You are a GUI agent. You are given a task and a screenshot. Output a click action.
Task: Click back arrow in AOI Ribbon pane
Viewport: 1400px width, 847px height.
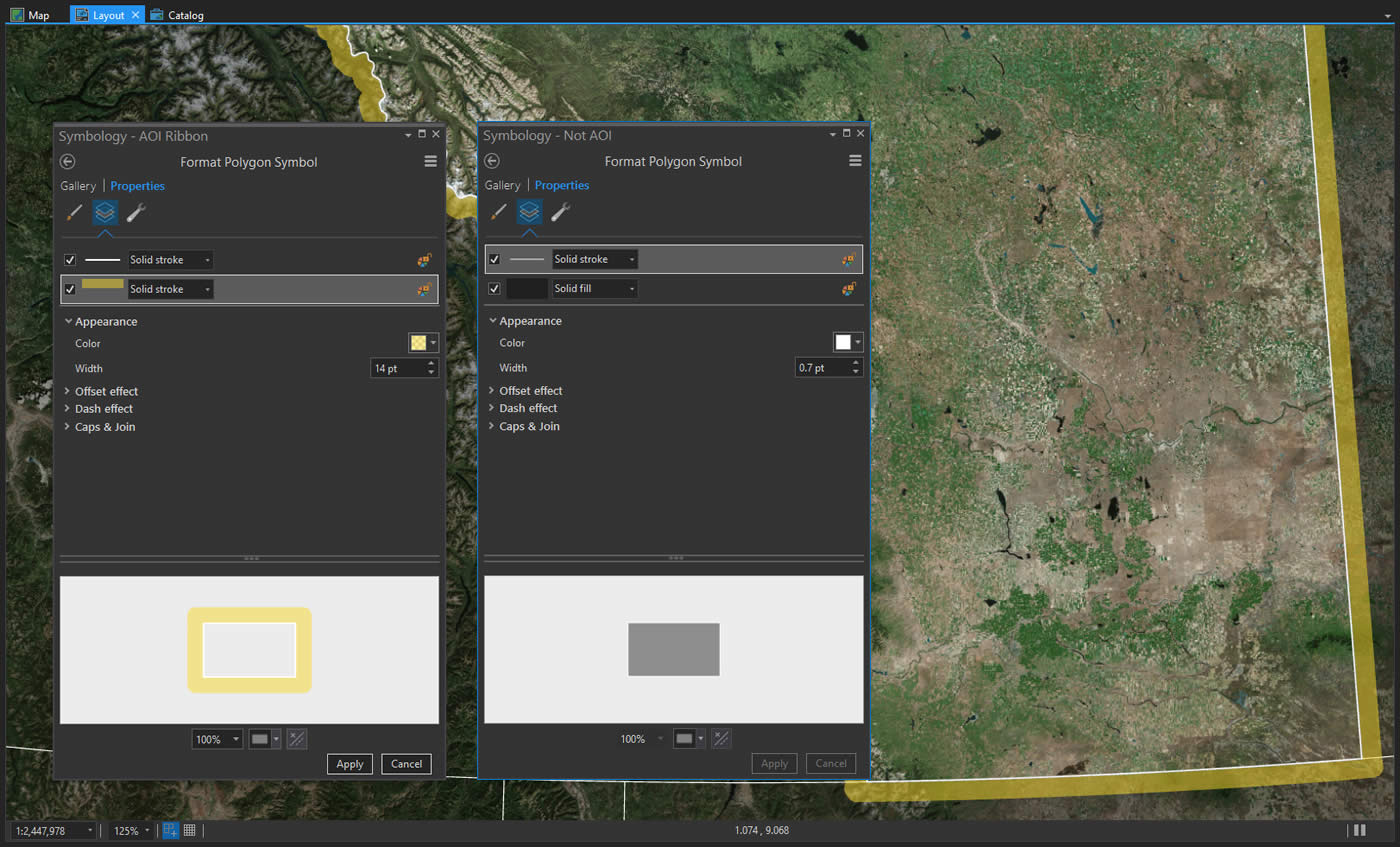68,162
